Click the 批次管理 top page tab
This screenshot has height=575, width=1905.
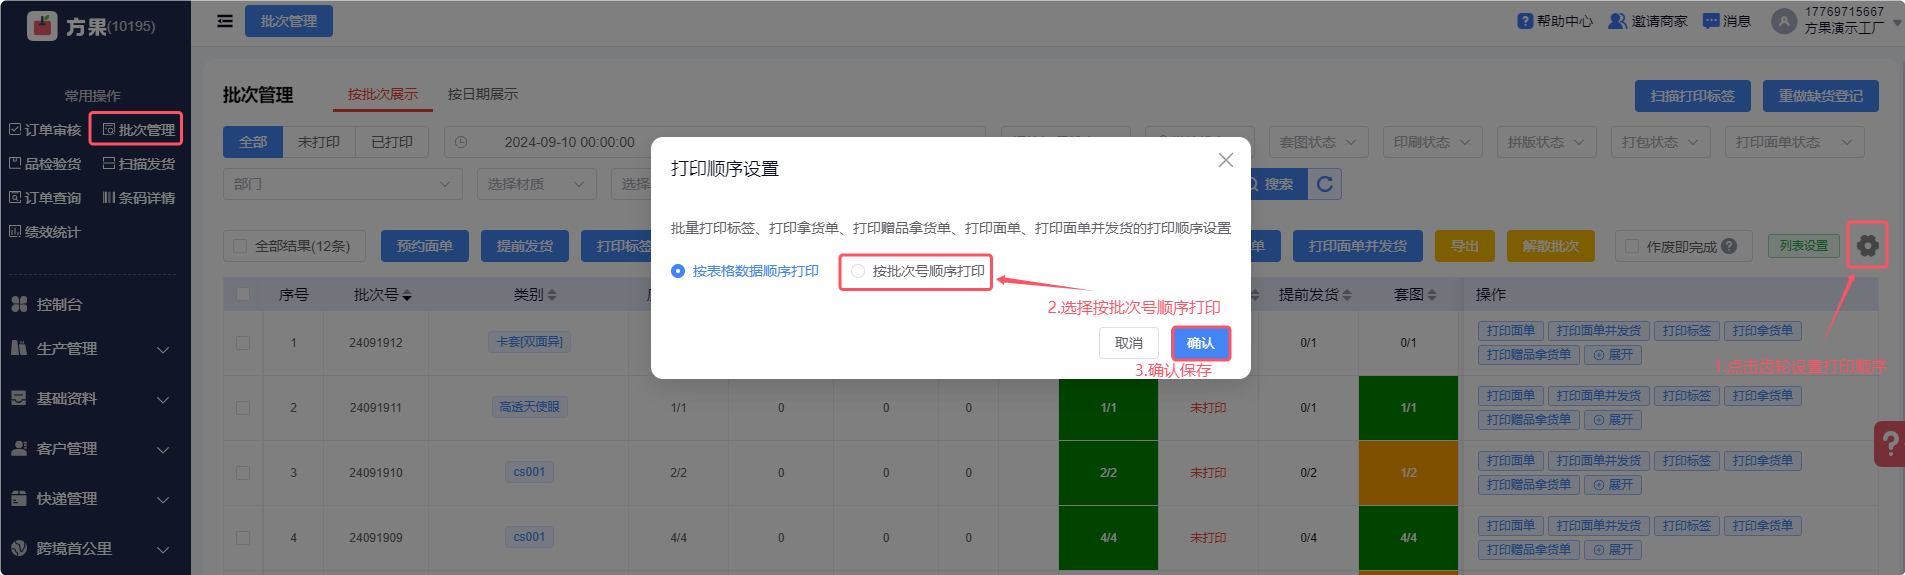pyautogui.click(x=289, y=21)
